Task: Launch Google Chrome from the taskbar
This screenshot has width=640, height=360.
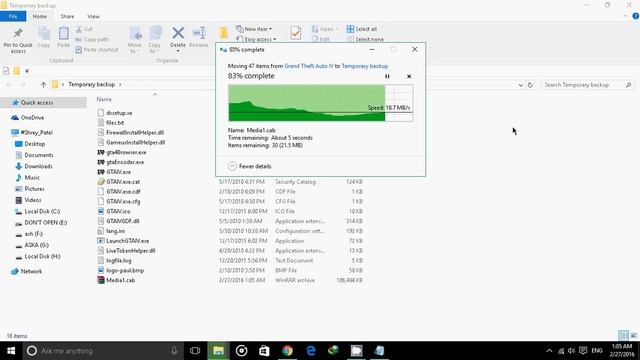Action: [x=287, y=351]
